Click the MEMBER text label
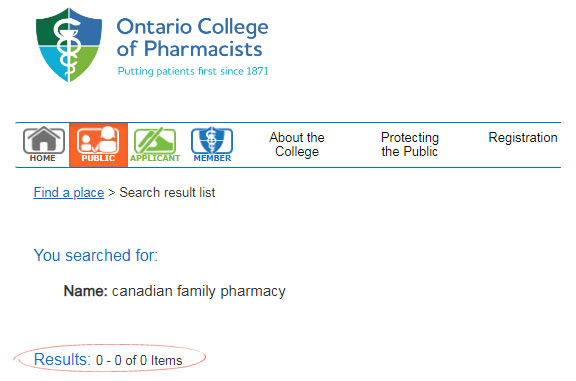The height and width of the screenshot is (381, 576). point(212,158)
